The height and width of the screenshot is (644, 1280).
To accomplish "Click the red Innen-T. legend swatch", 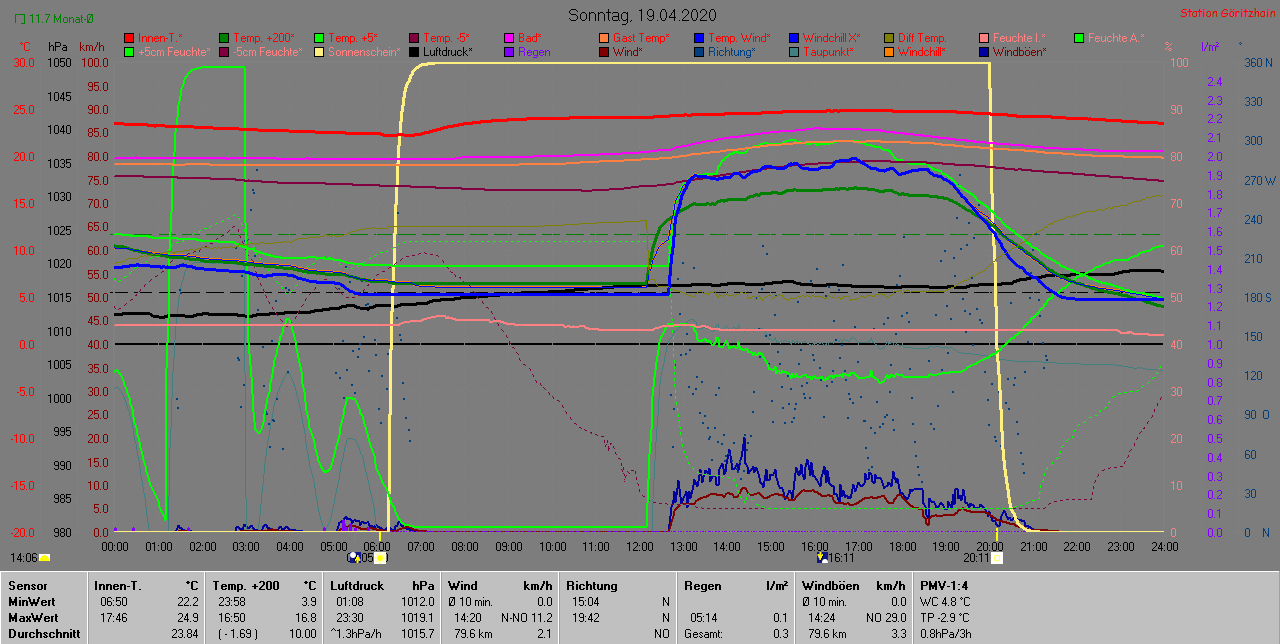I will click(129, 38).
